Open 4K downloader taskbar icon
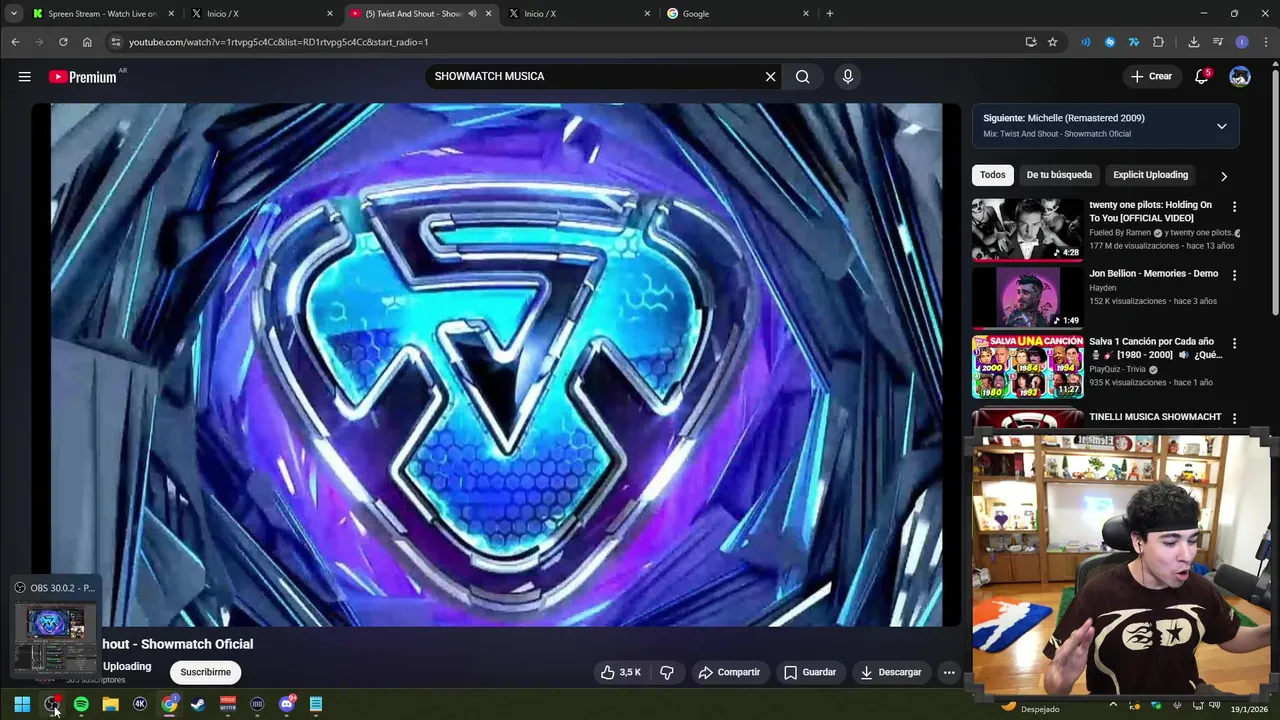The image size is (1280, 720). point(140,705)
